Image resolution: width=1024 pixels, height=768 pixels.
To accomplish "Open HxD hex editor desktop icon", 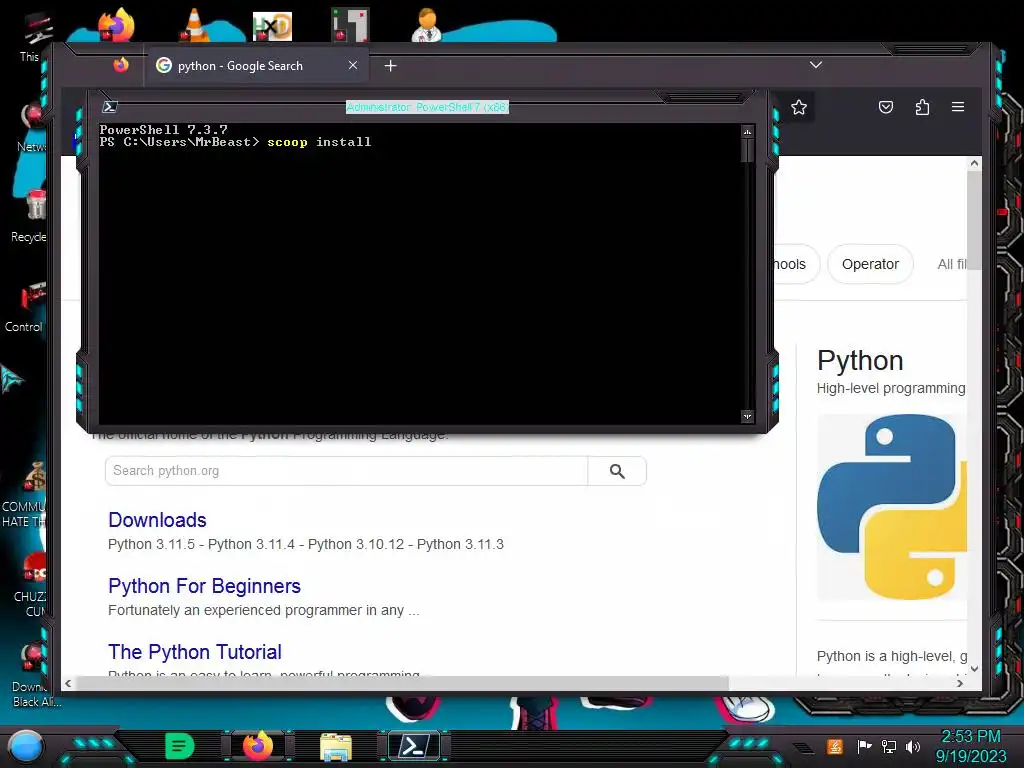I will pyautogui.click(x=272, y=27).
